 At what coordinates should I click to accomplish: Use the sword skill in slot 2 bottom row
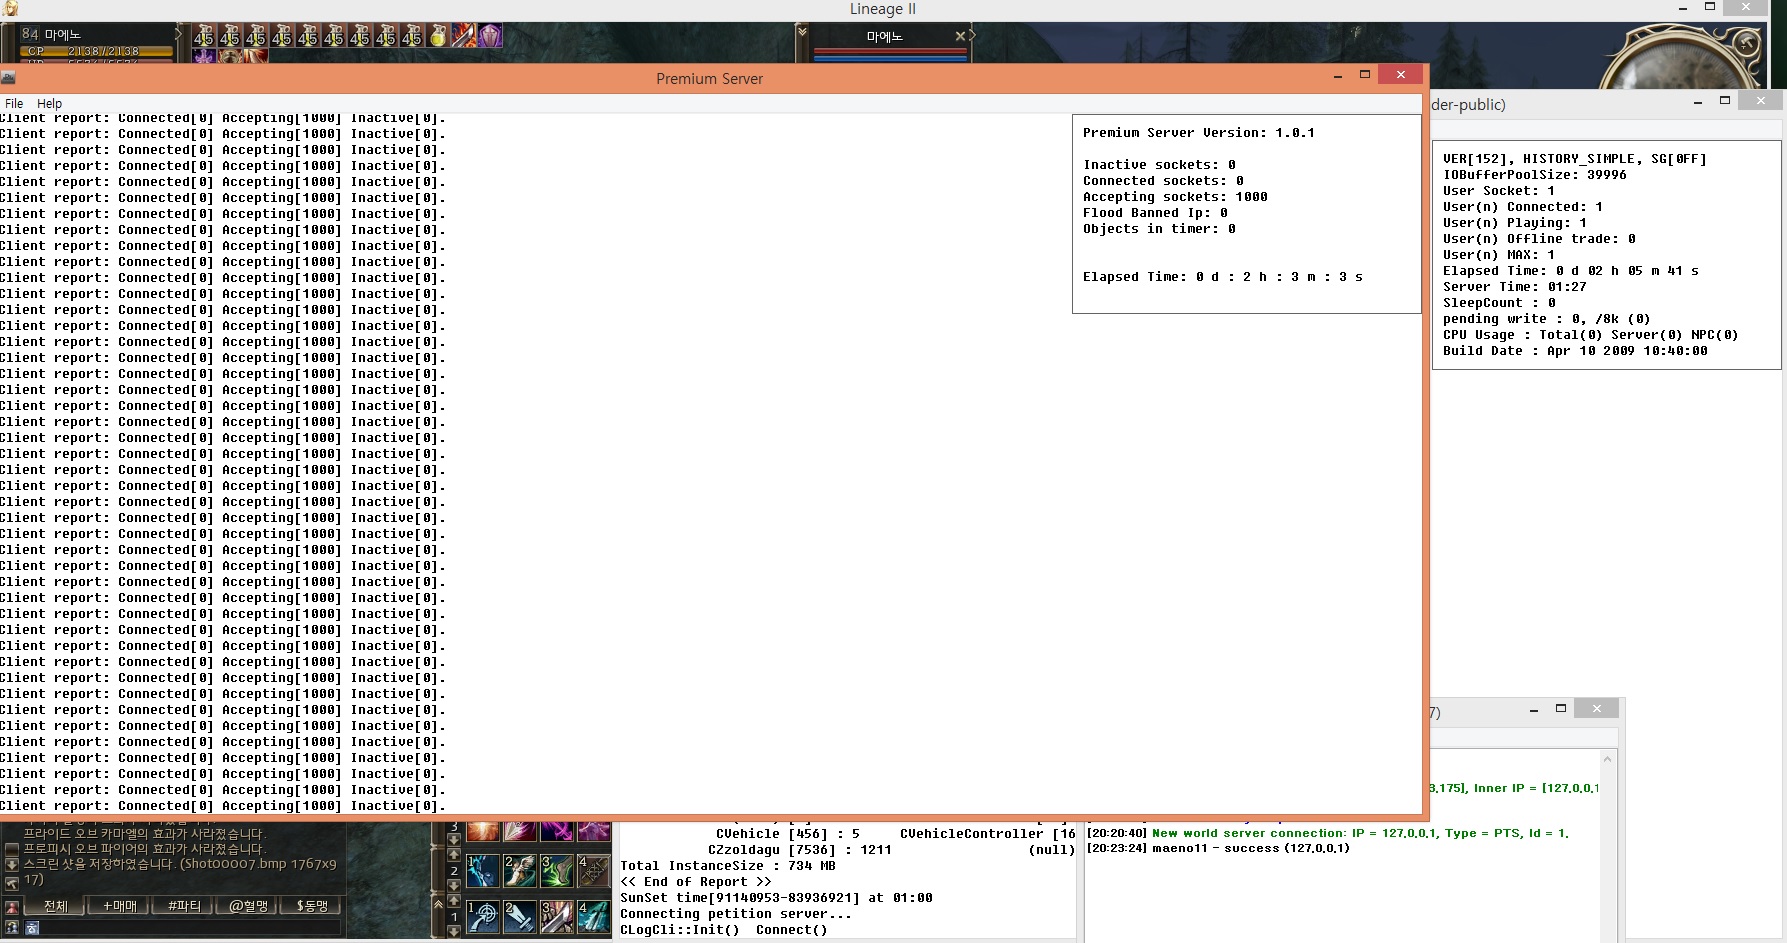pos(520,916)
